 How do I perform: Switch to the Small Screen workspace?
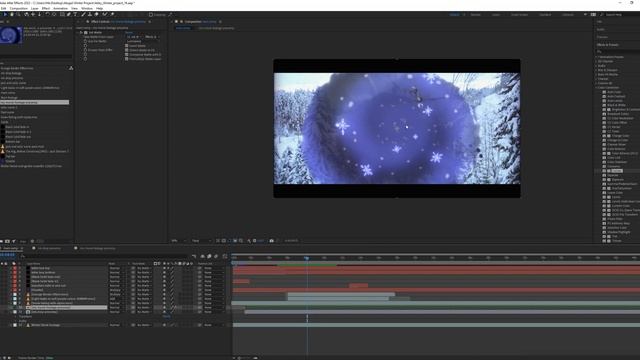coord(520,15)
